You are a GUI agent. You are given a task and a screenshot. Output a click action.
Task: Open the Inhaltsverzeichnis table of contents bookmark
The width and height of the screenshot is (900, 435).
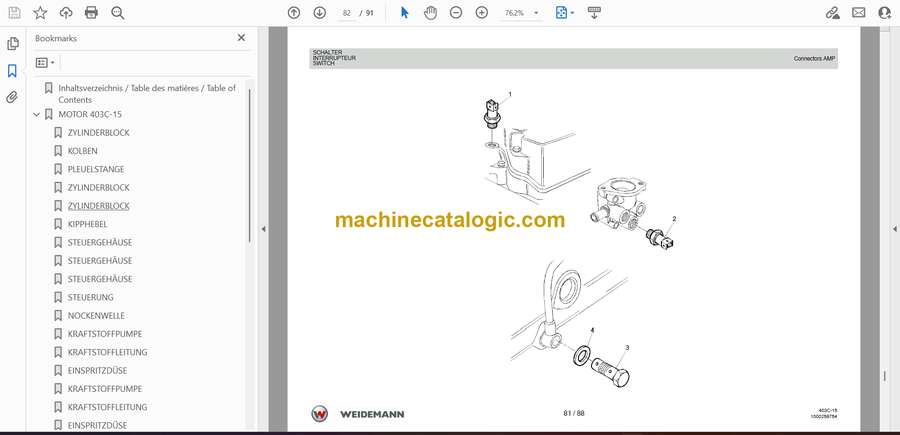147,94
